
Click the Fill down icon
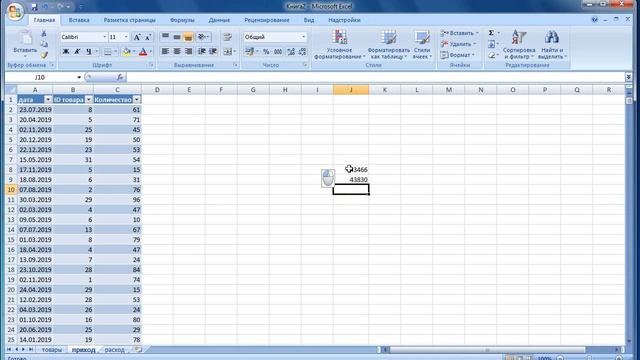click(x=491, y=44)
